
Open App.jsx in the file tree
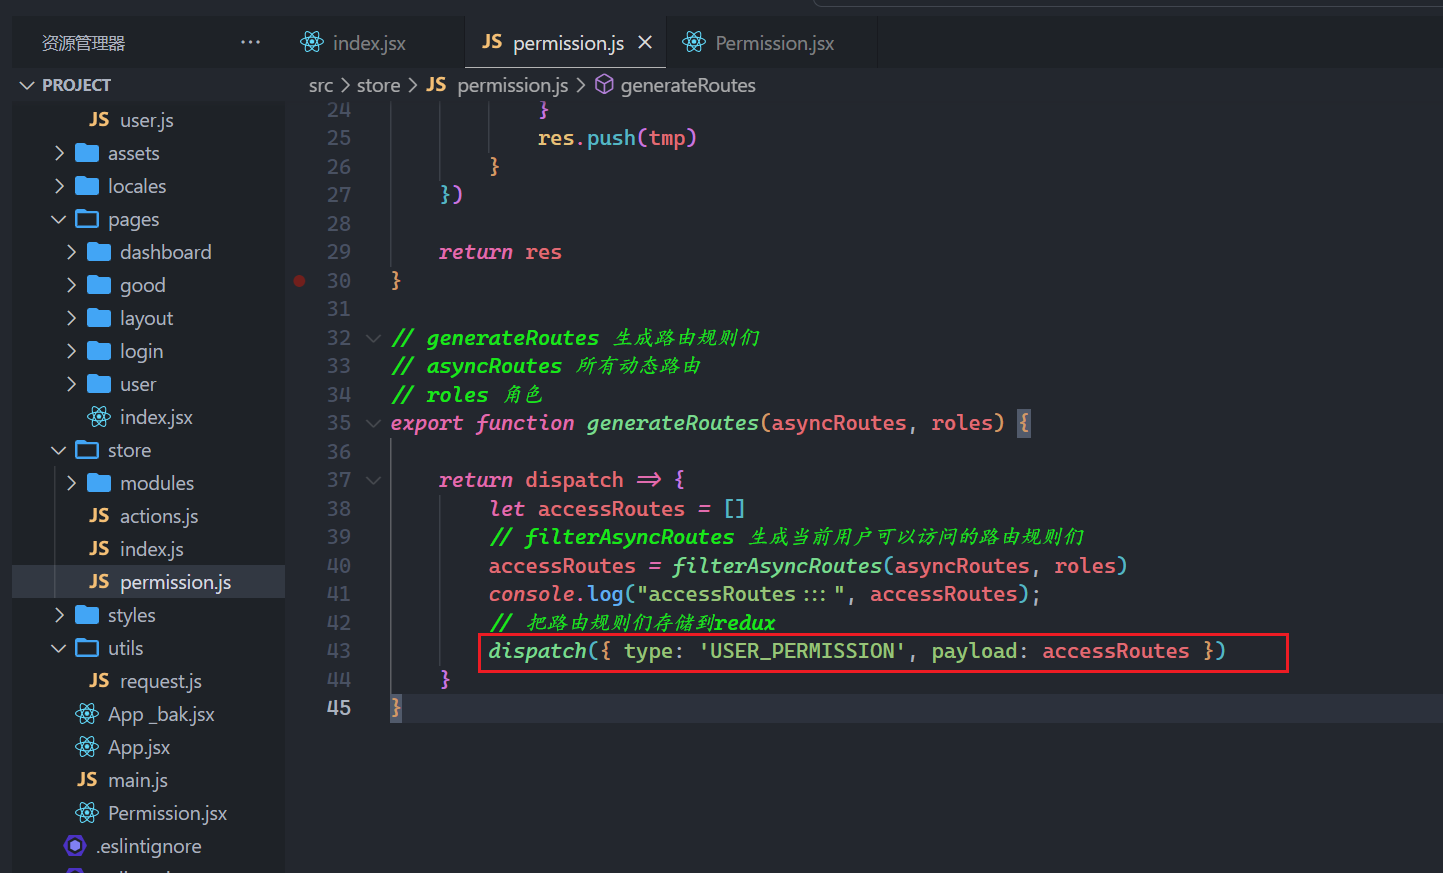[138, 747]
